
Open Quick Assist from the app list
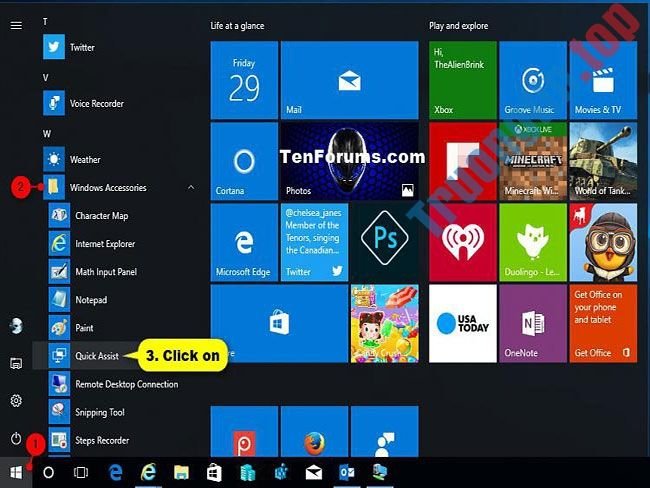97,356
